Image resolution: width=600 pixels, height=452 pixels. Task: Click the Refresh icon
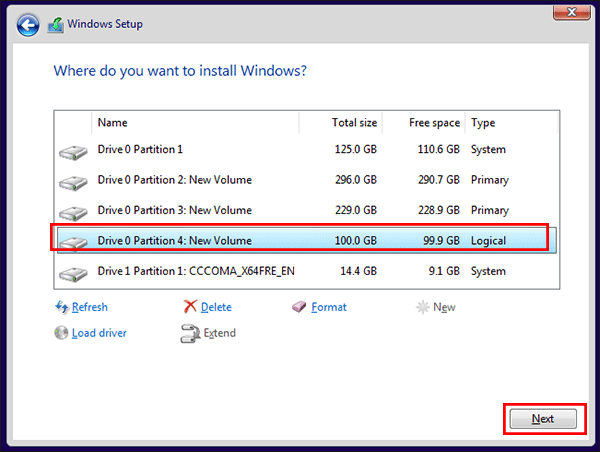pos(61,307)
